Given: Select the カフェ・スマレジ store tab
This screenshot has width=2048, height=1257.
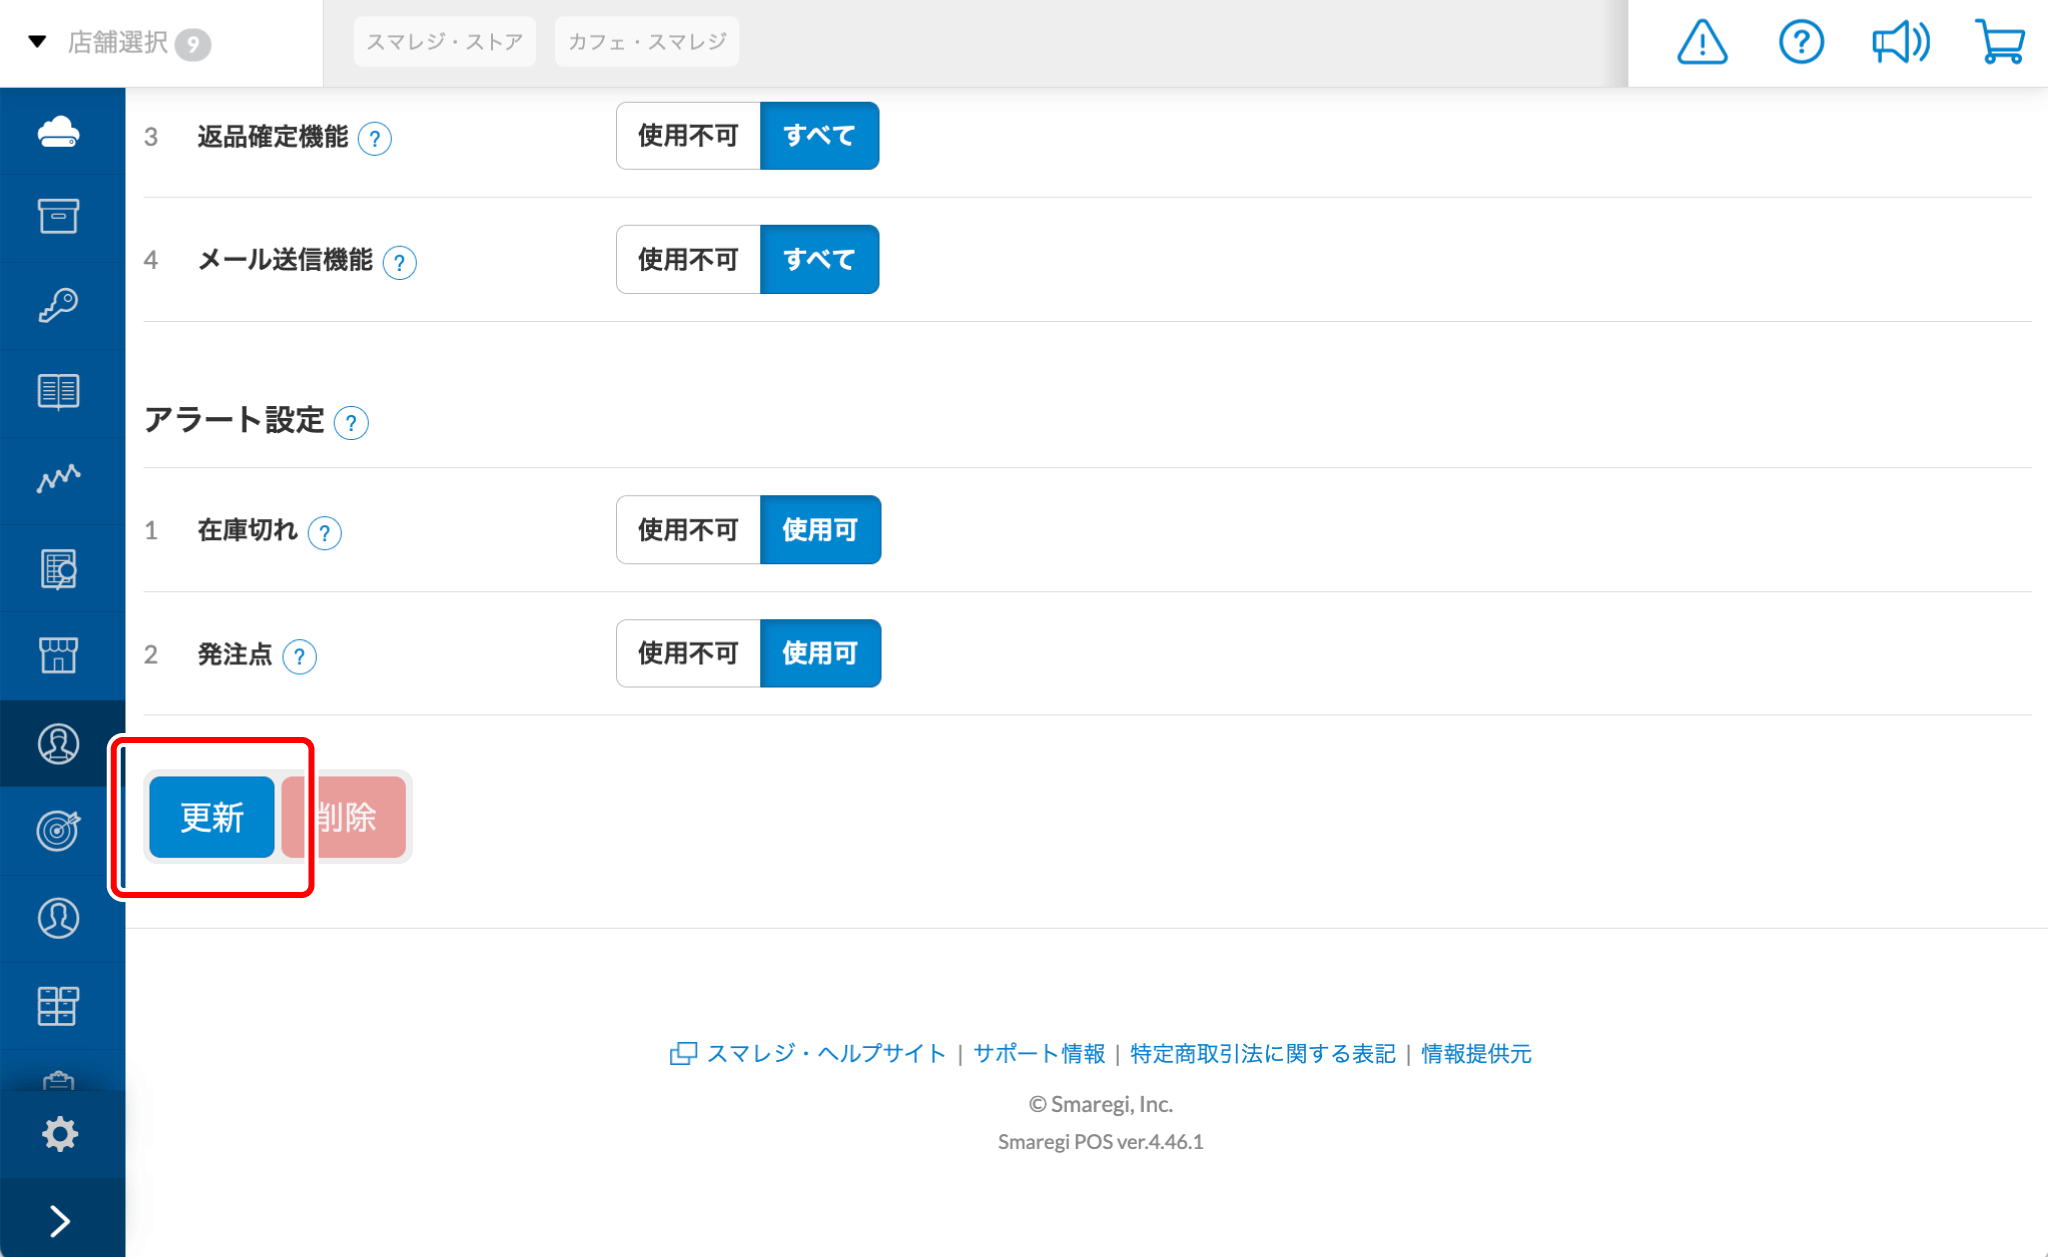Looking at the screenshot, I should click(646, 42).
